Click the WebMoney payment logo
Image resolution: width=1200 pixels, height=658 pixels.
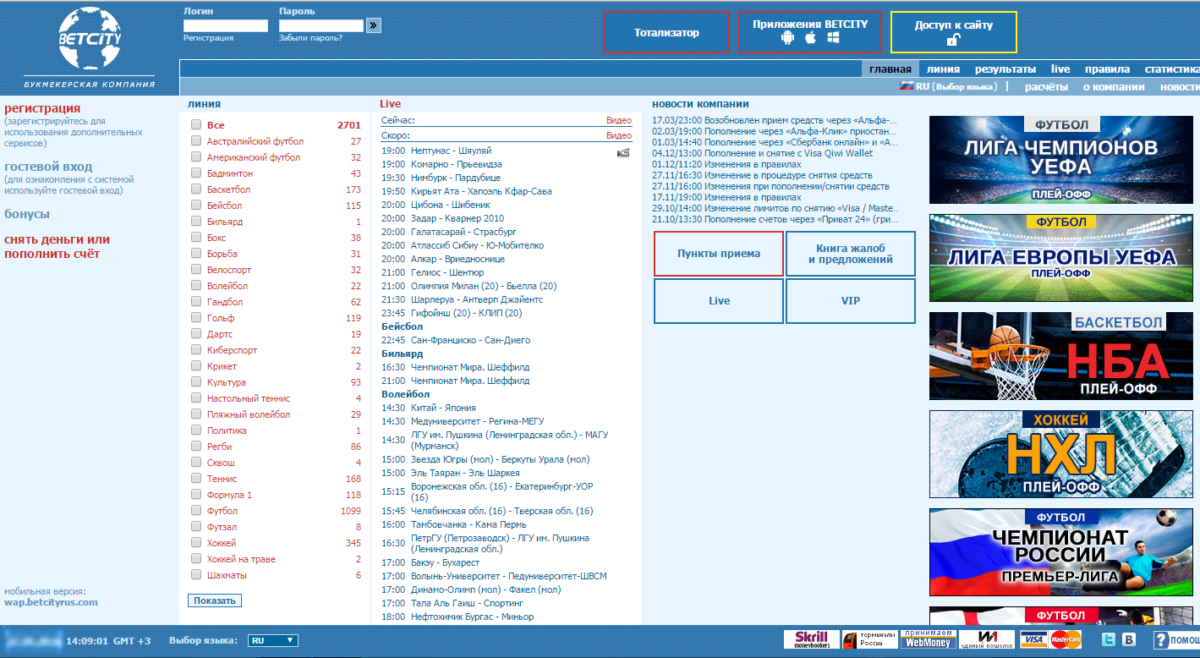point(927,639)
